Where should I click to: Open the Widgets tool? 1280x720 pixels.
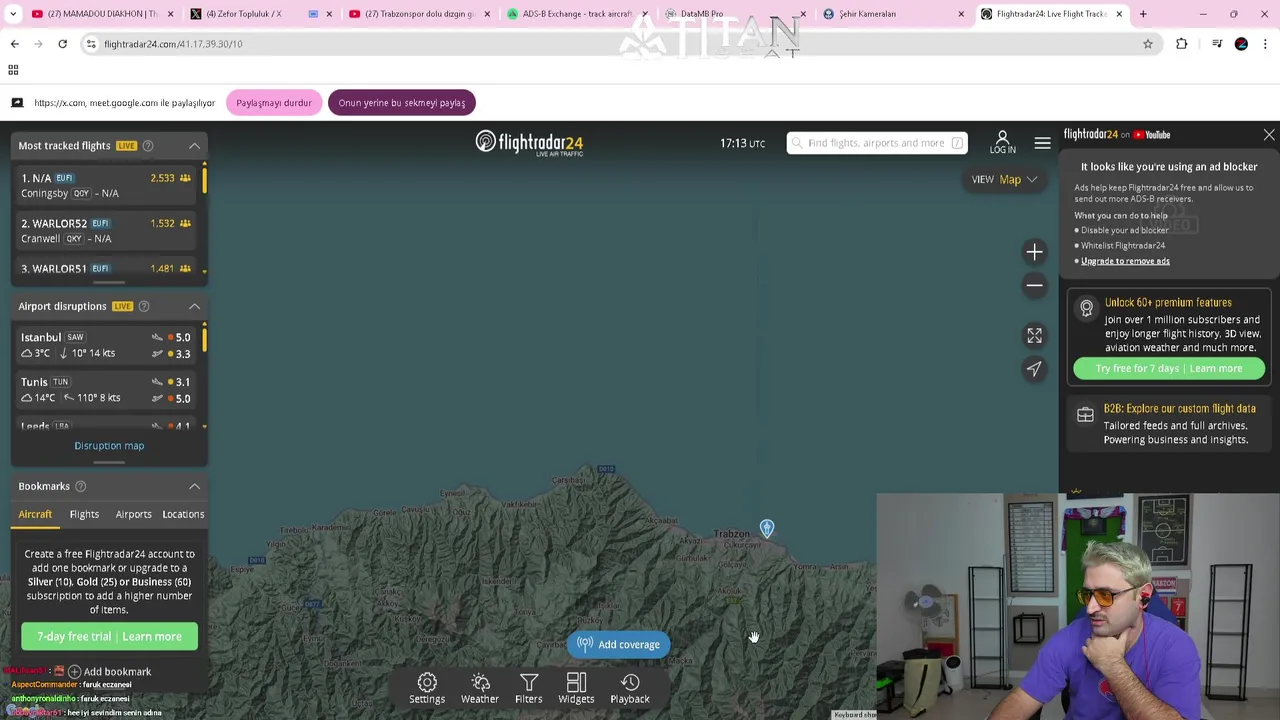pos(576,688)
